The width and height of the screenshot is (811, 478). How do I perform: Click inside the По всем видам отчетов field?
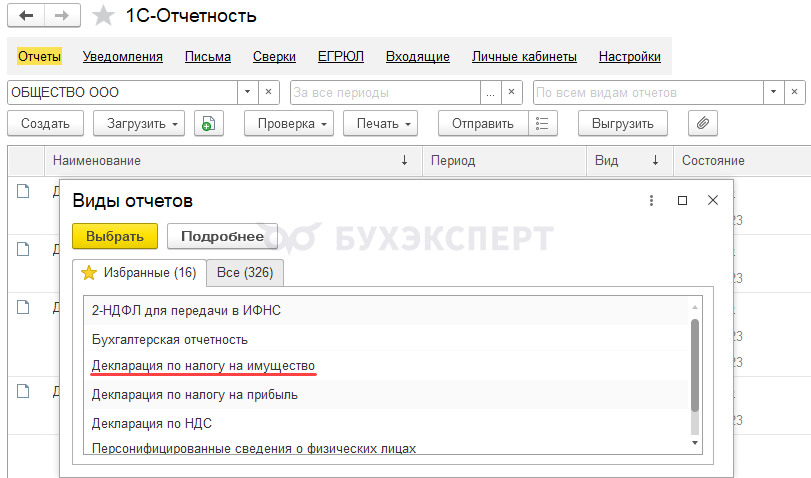[x=648, y=92]
